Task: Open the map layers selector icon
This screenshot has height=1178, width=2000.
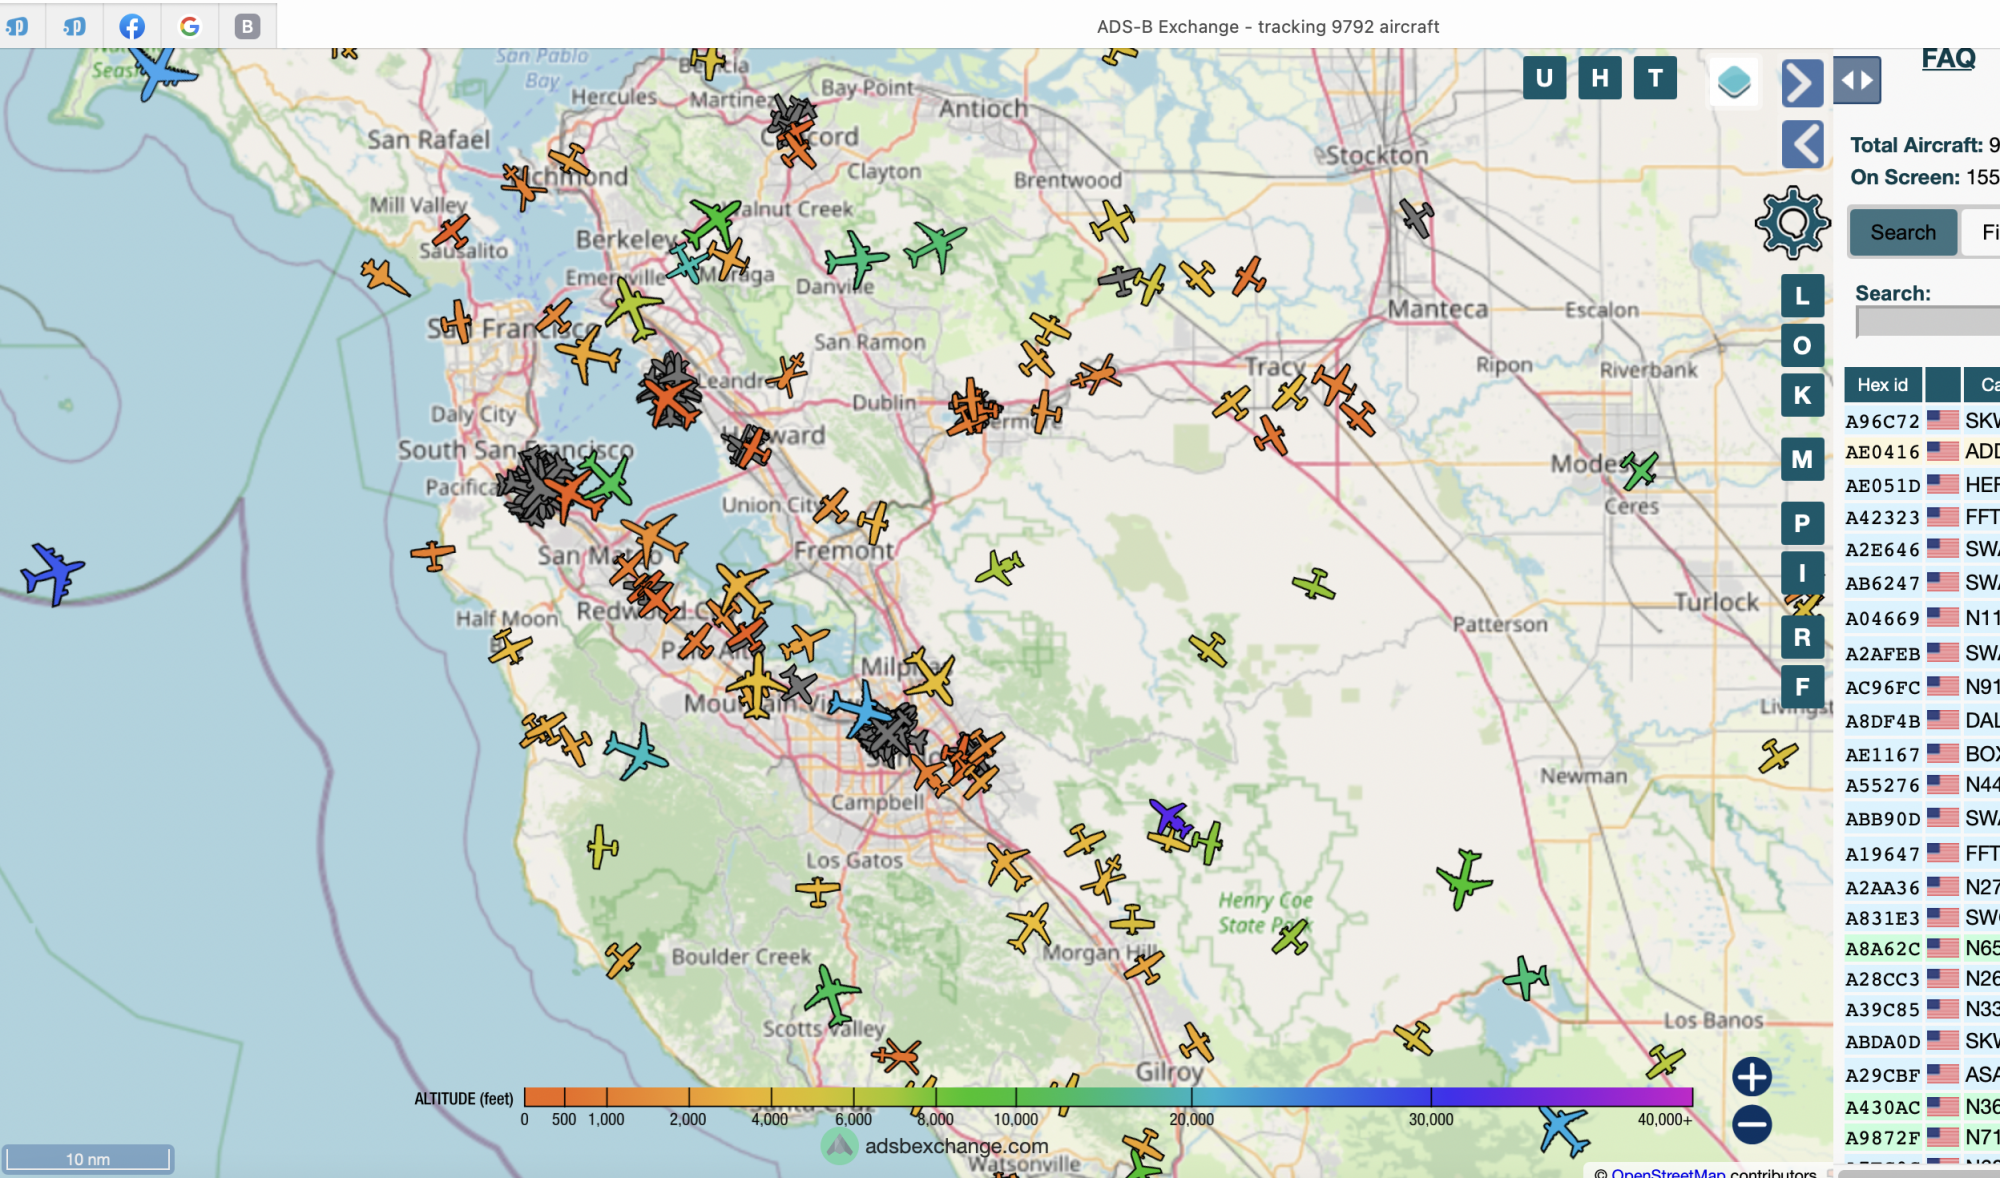Action: click(x=1733, y=81)
